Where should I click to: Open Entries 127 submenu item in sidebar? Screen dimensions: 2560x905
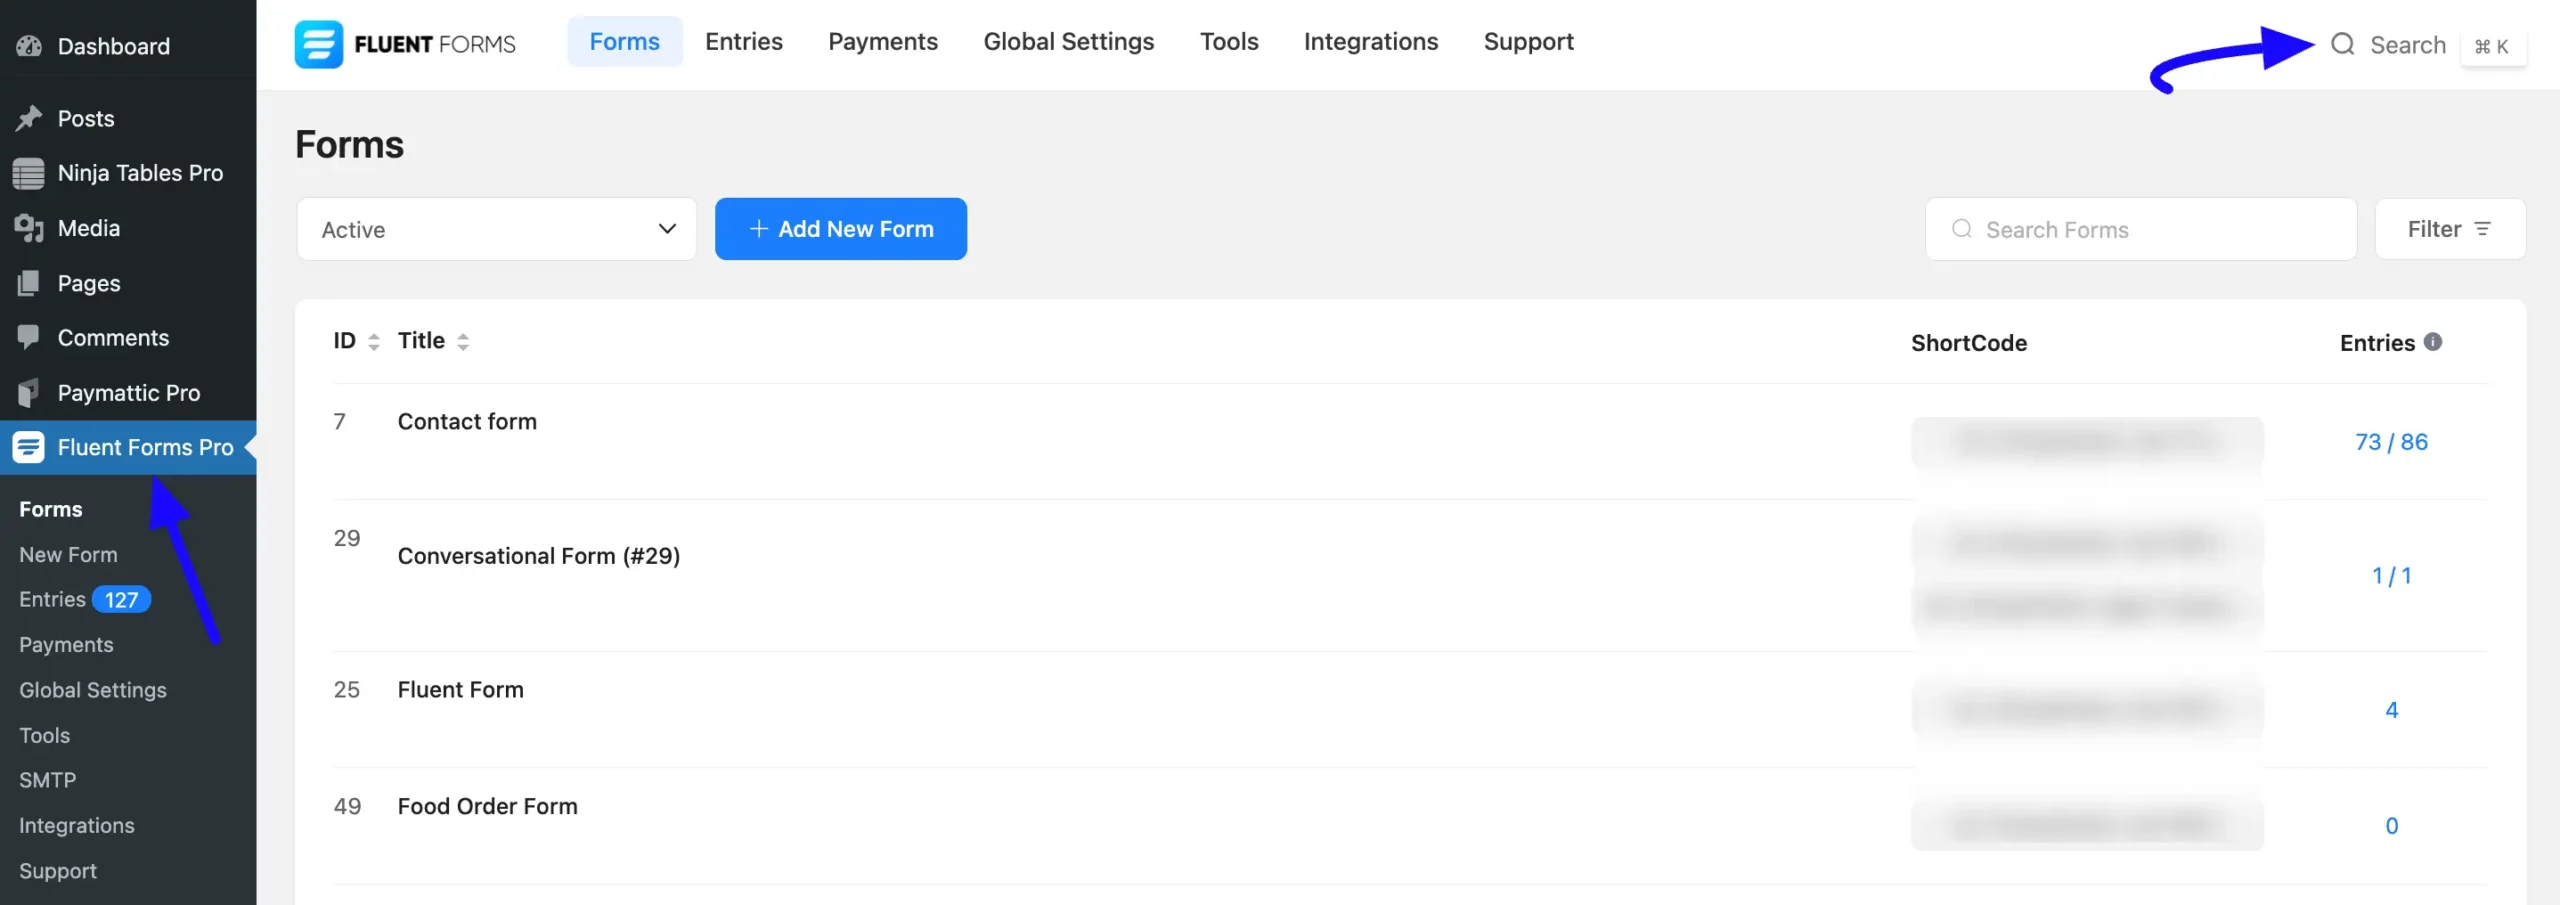(85, 599)
